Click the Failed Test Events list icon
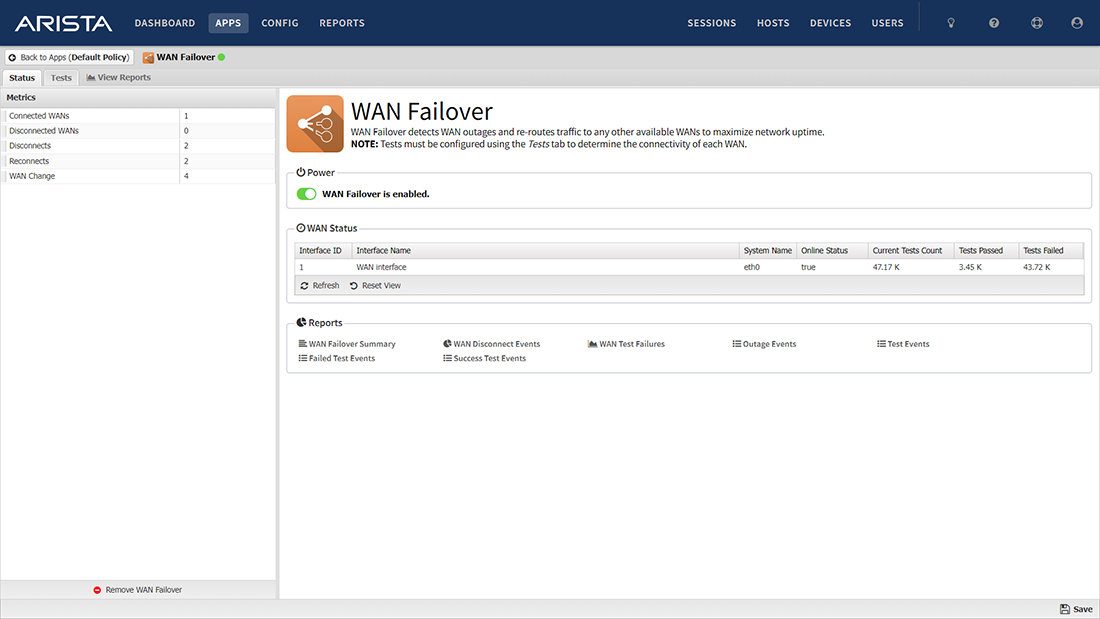Viewport: 1100px width, 619px height. pos(302,358)
